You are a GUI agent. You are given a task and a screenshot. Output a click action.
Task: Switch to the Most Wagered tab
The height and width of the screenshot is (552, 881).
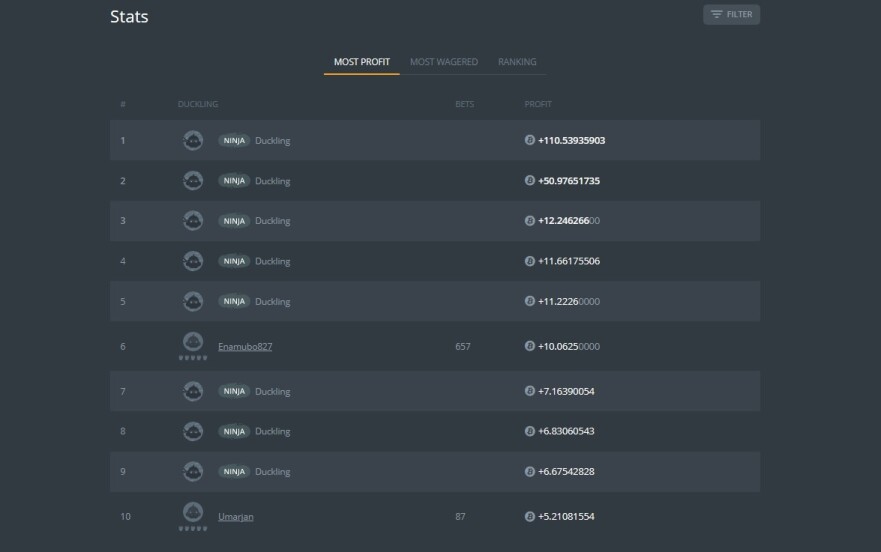pyautogui.click(x=444, y=62)
